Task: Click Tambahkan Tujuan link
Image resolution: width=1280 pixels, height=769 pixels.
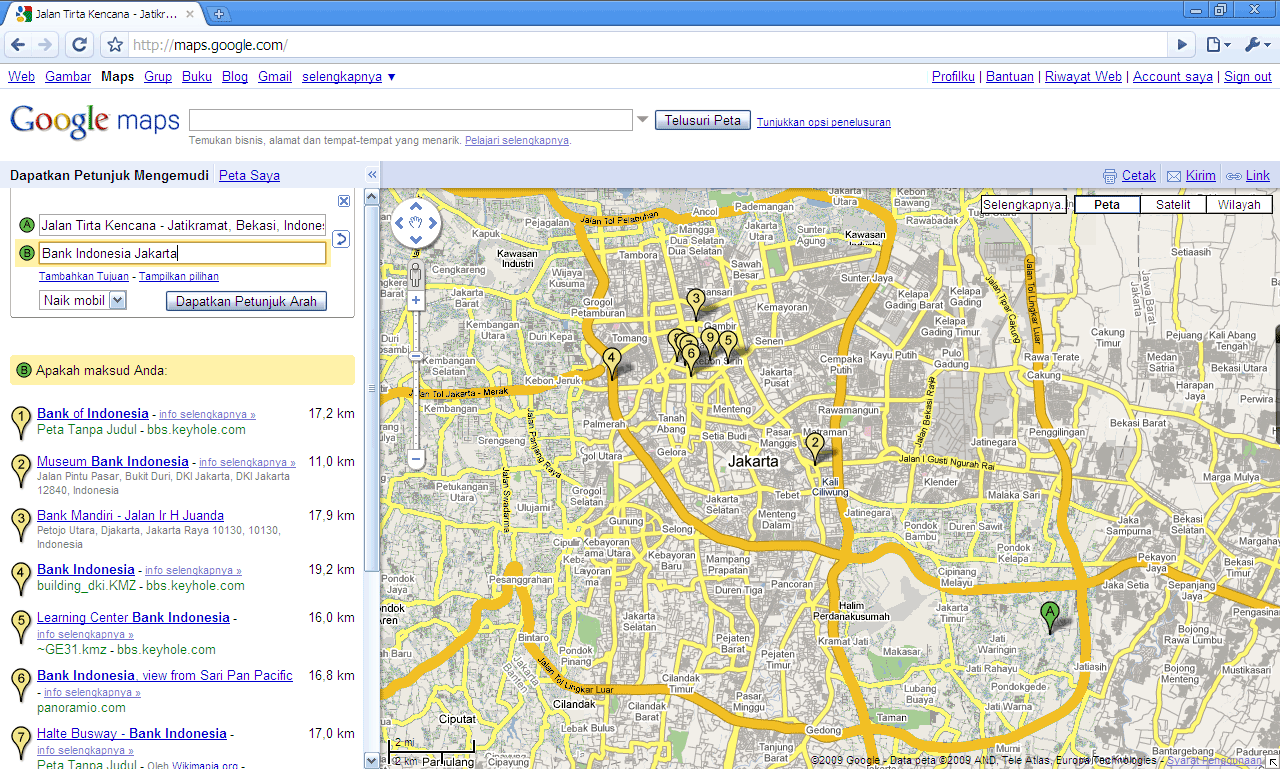Action: 84,276
